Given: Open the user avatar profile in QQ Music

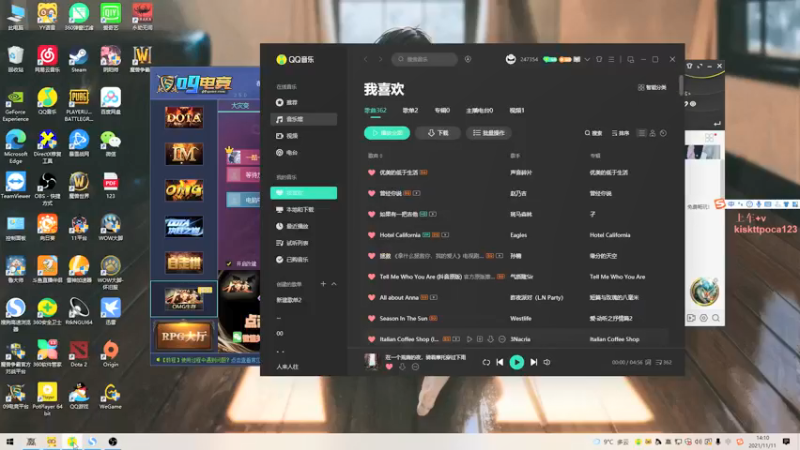Looking at the screenshot, I should 511,59.
